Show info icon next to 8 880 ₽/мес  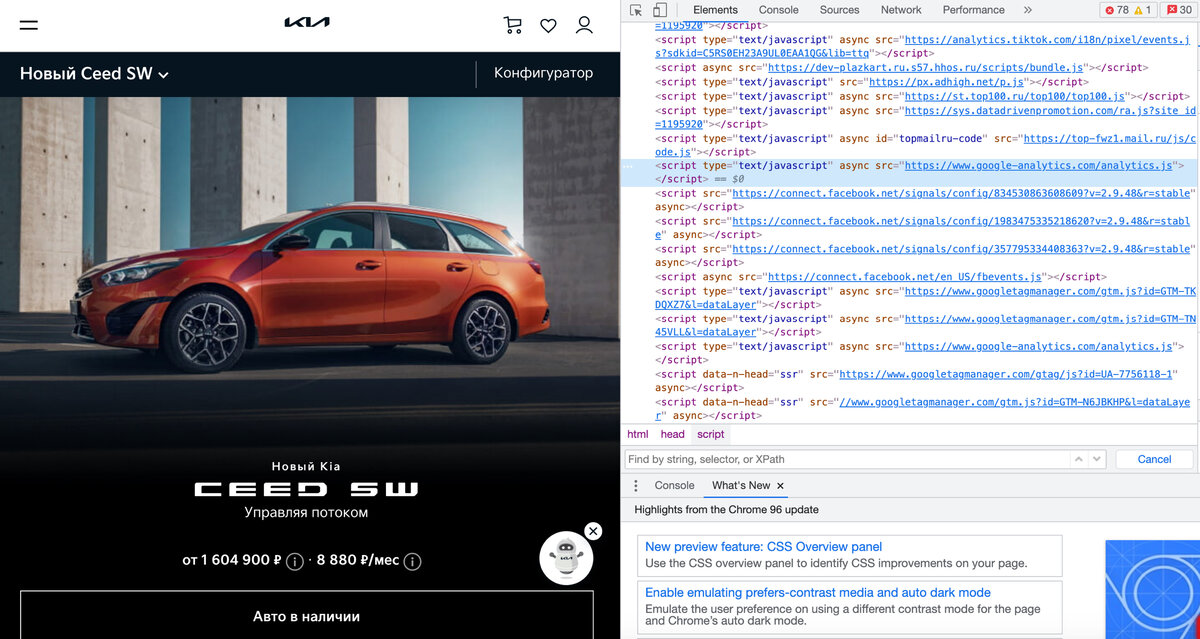pyautogui.click(x=412, y=561)
